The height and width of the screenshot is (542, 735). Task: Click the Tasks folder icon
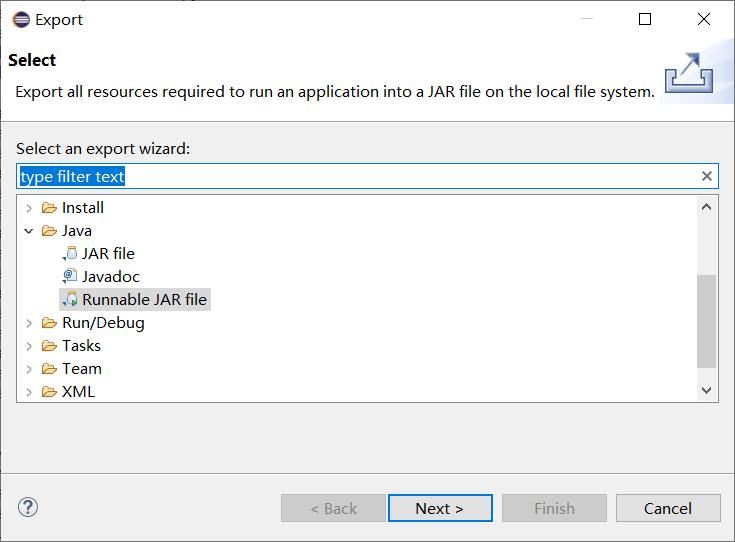pos(49,346)
